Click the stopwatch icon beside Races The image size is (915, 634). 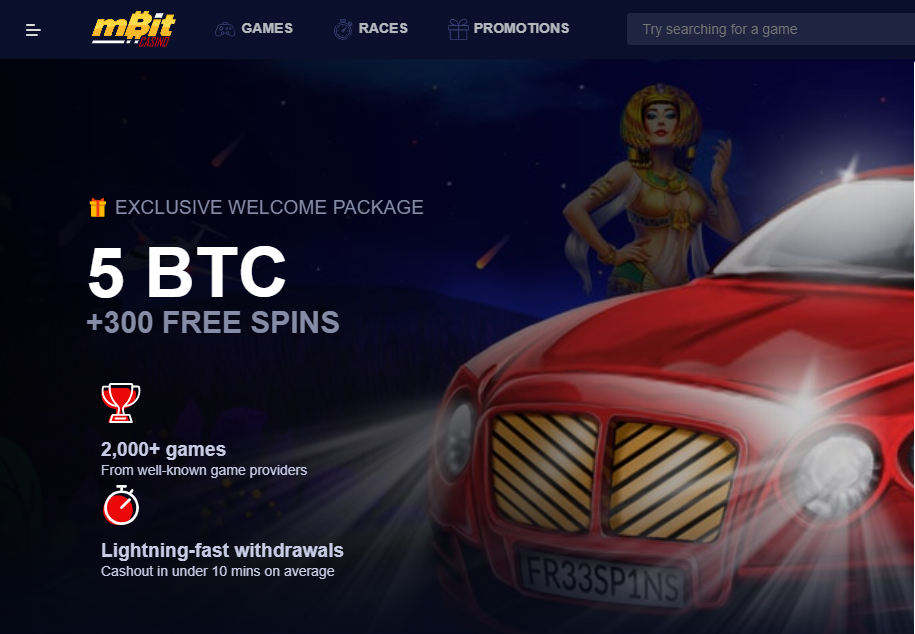pos(343,29)
